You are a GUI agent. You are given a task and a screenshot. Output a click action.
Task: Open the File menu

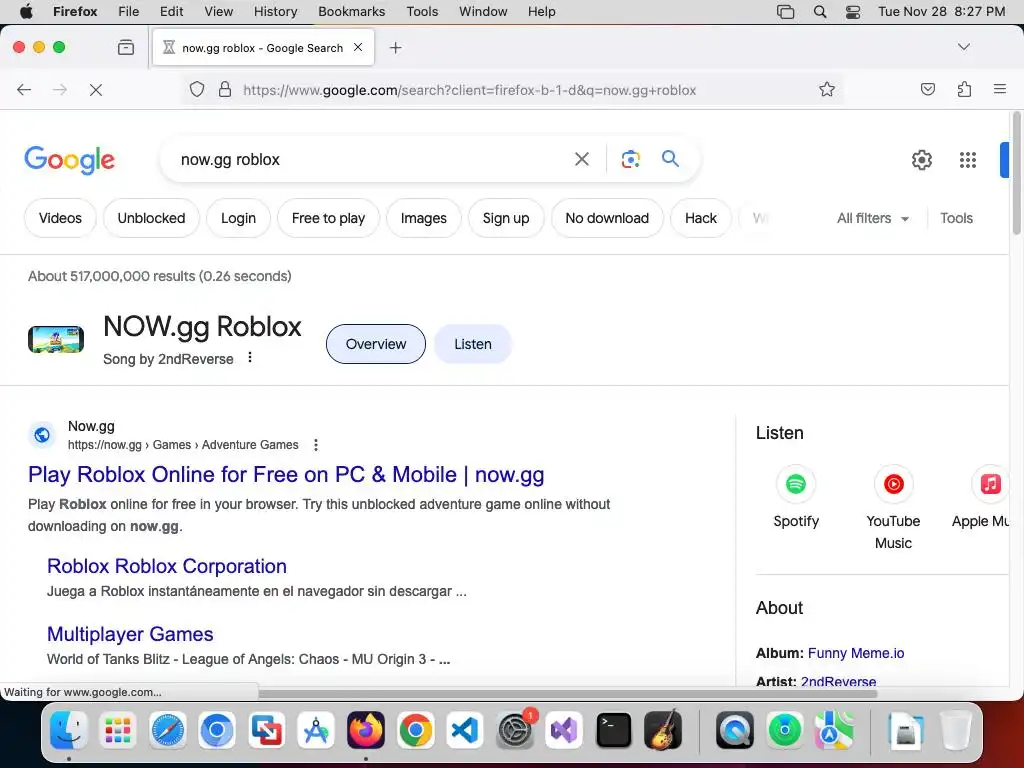click(x=129, y=12)
